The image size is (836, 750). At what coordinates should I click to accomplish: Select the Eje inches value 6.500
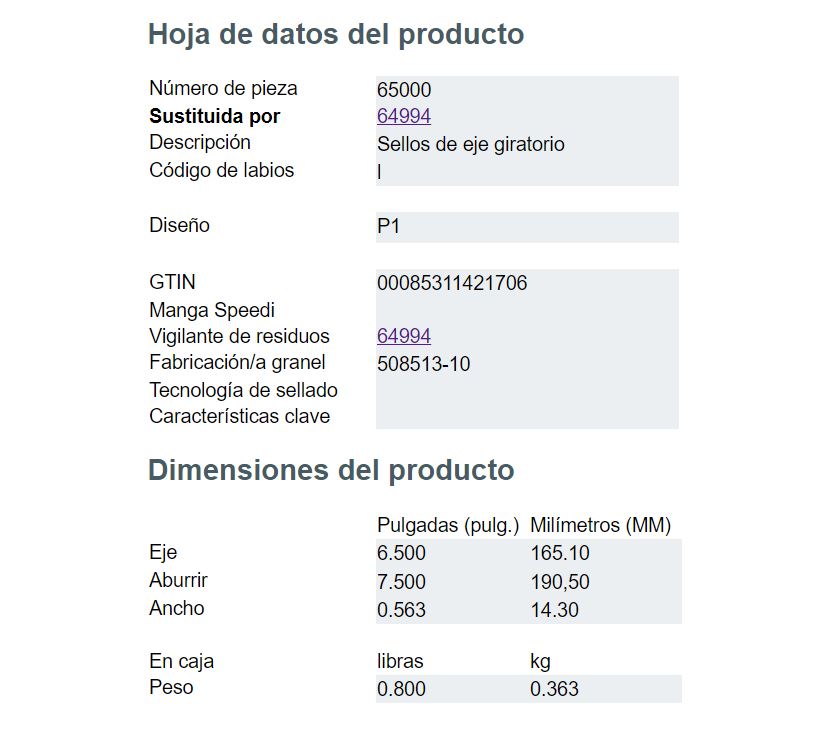click(401, 553)
